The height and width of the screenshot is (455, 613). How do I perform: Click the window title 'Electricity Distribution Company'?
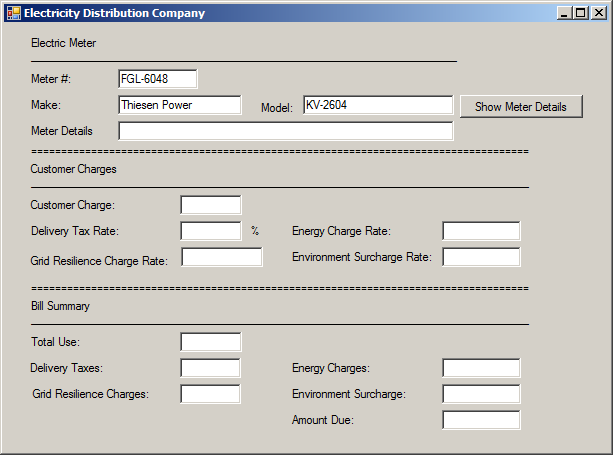(114, 13)
